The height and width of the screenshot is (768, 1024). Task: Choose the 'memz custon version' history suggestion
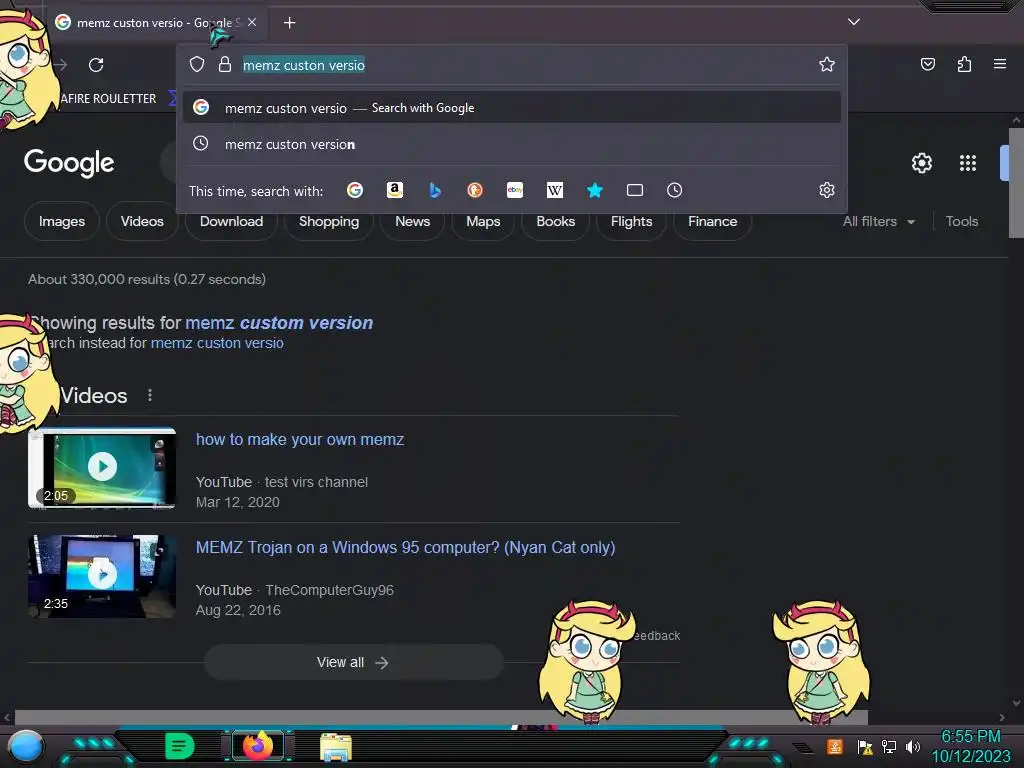[x=512, y=144]
